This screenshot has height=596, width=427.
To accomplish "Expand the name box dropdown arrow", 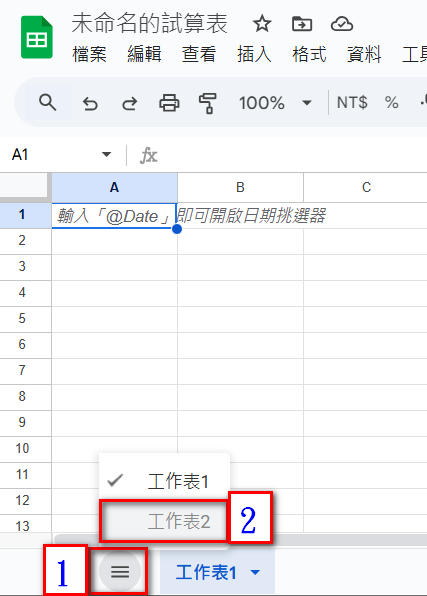I will click(106, 154).
